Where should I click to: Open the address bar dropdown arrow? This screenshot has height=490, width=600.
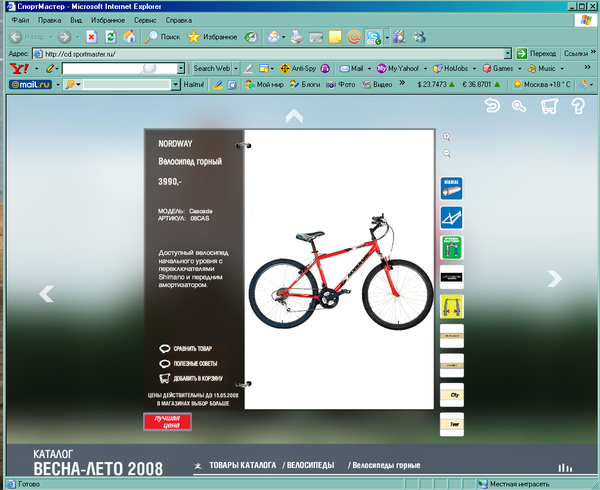[507, 54]
